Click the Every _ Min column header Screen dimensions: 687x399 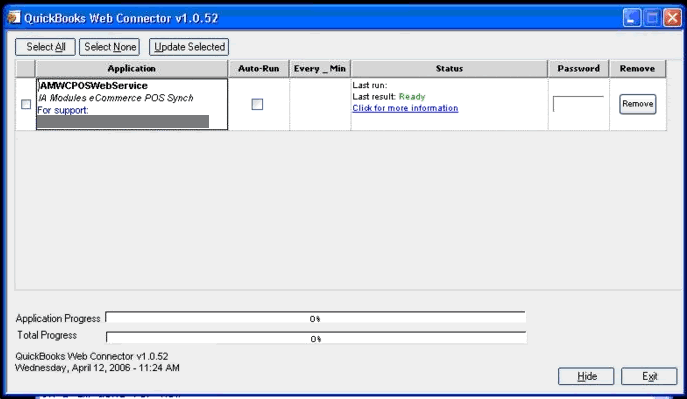320,69
